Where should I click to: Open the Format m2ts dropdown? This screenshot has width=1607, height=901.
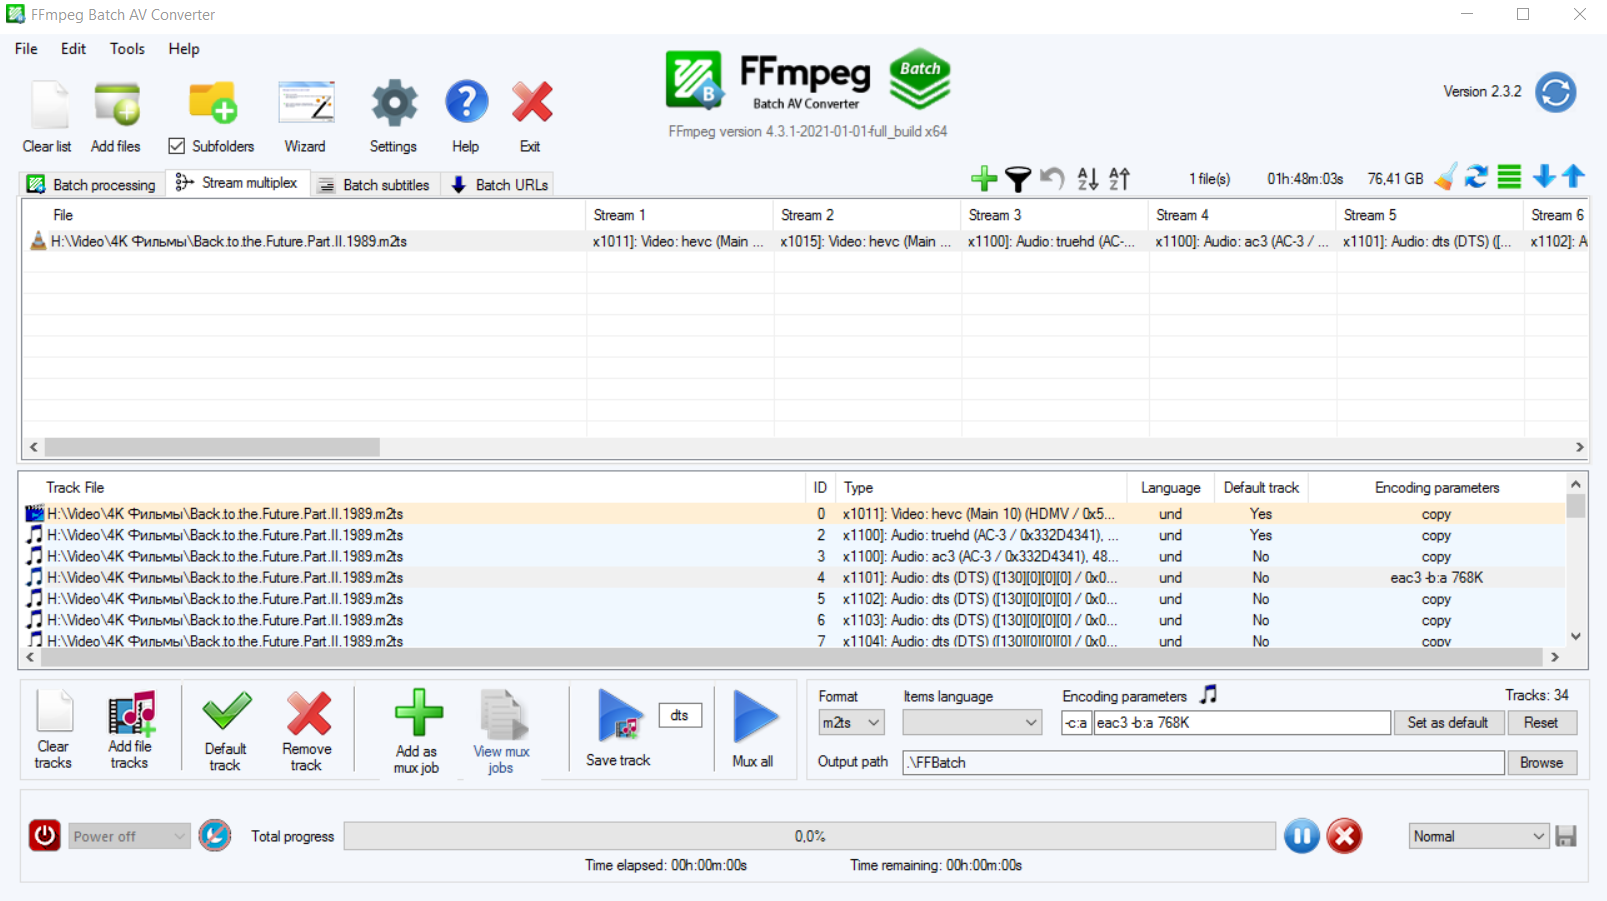852,722
